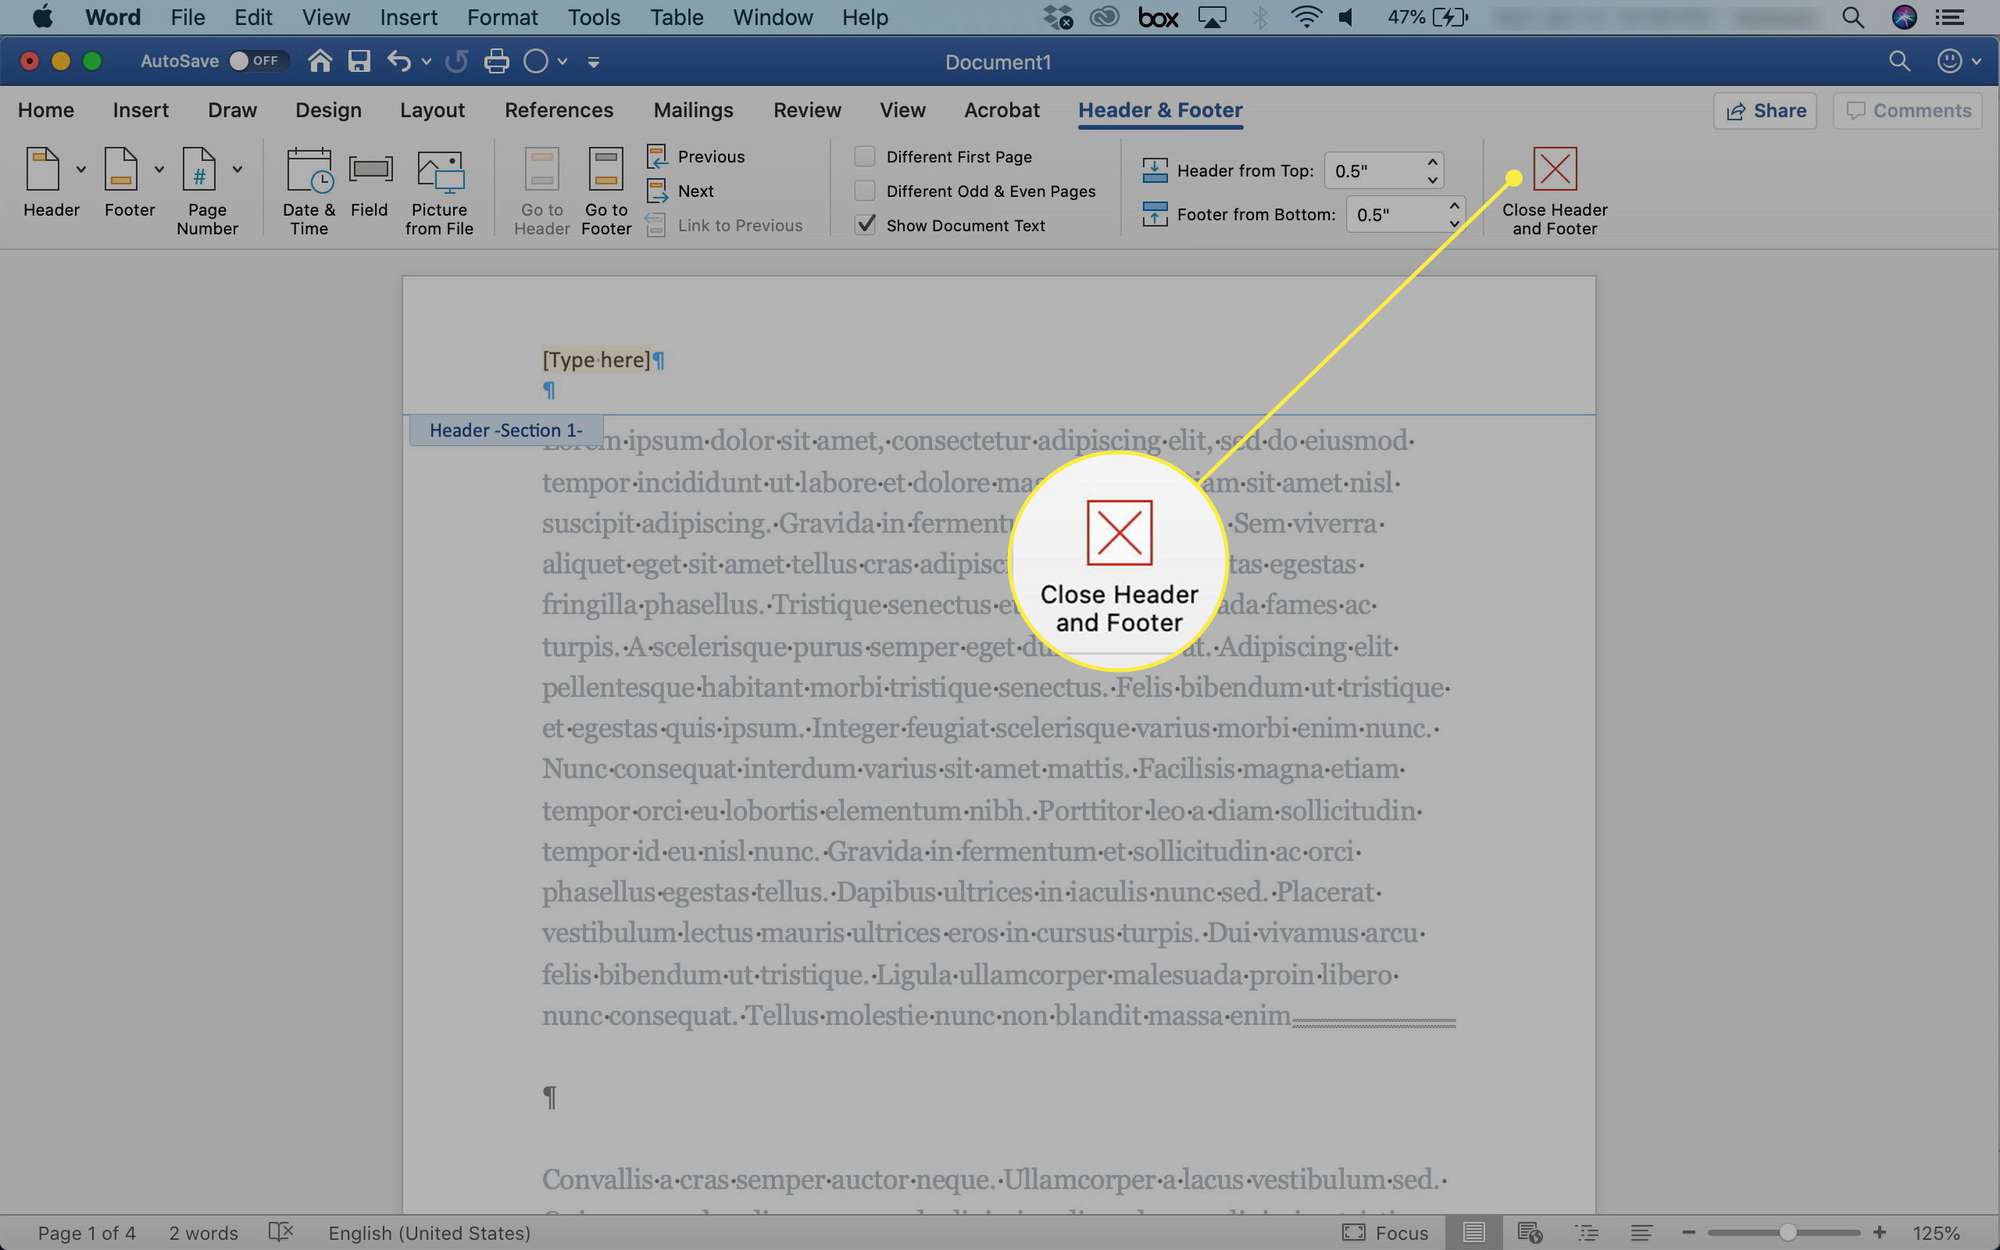
Task: Switch to Print Layout view
Action: [x=1474, y=1232]
